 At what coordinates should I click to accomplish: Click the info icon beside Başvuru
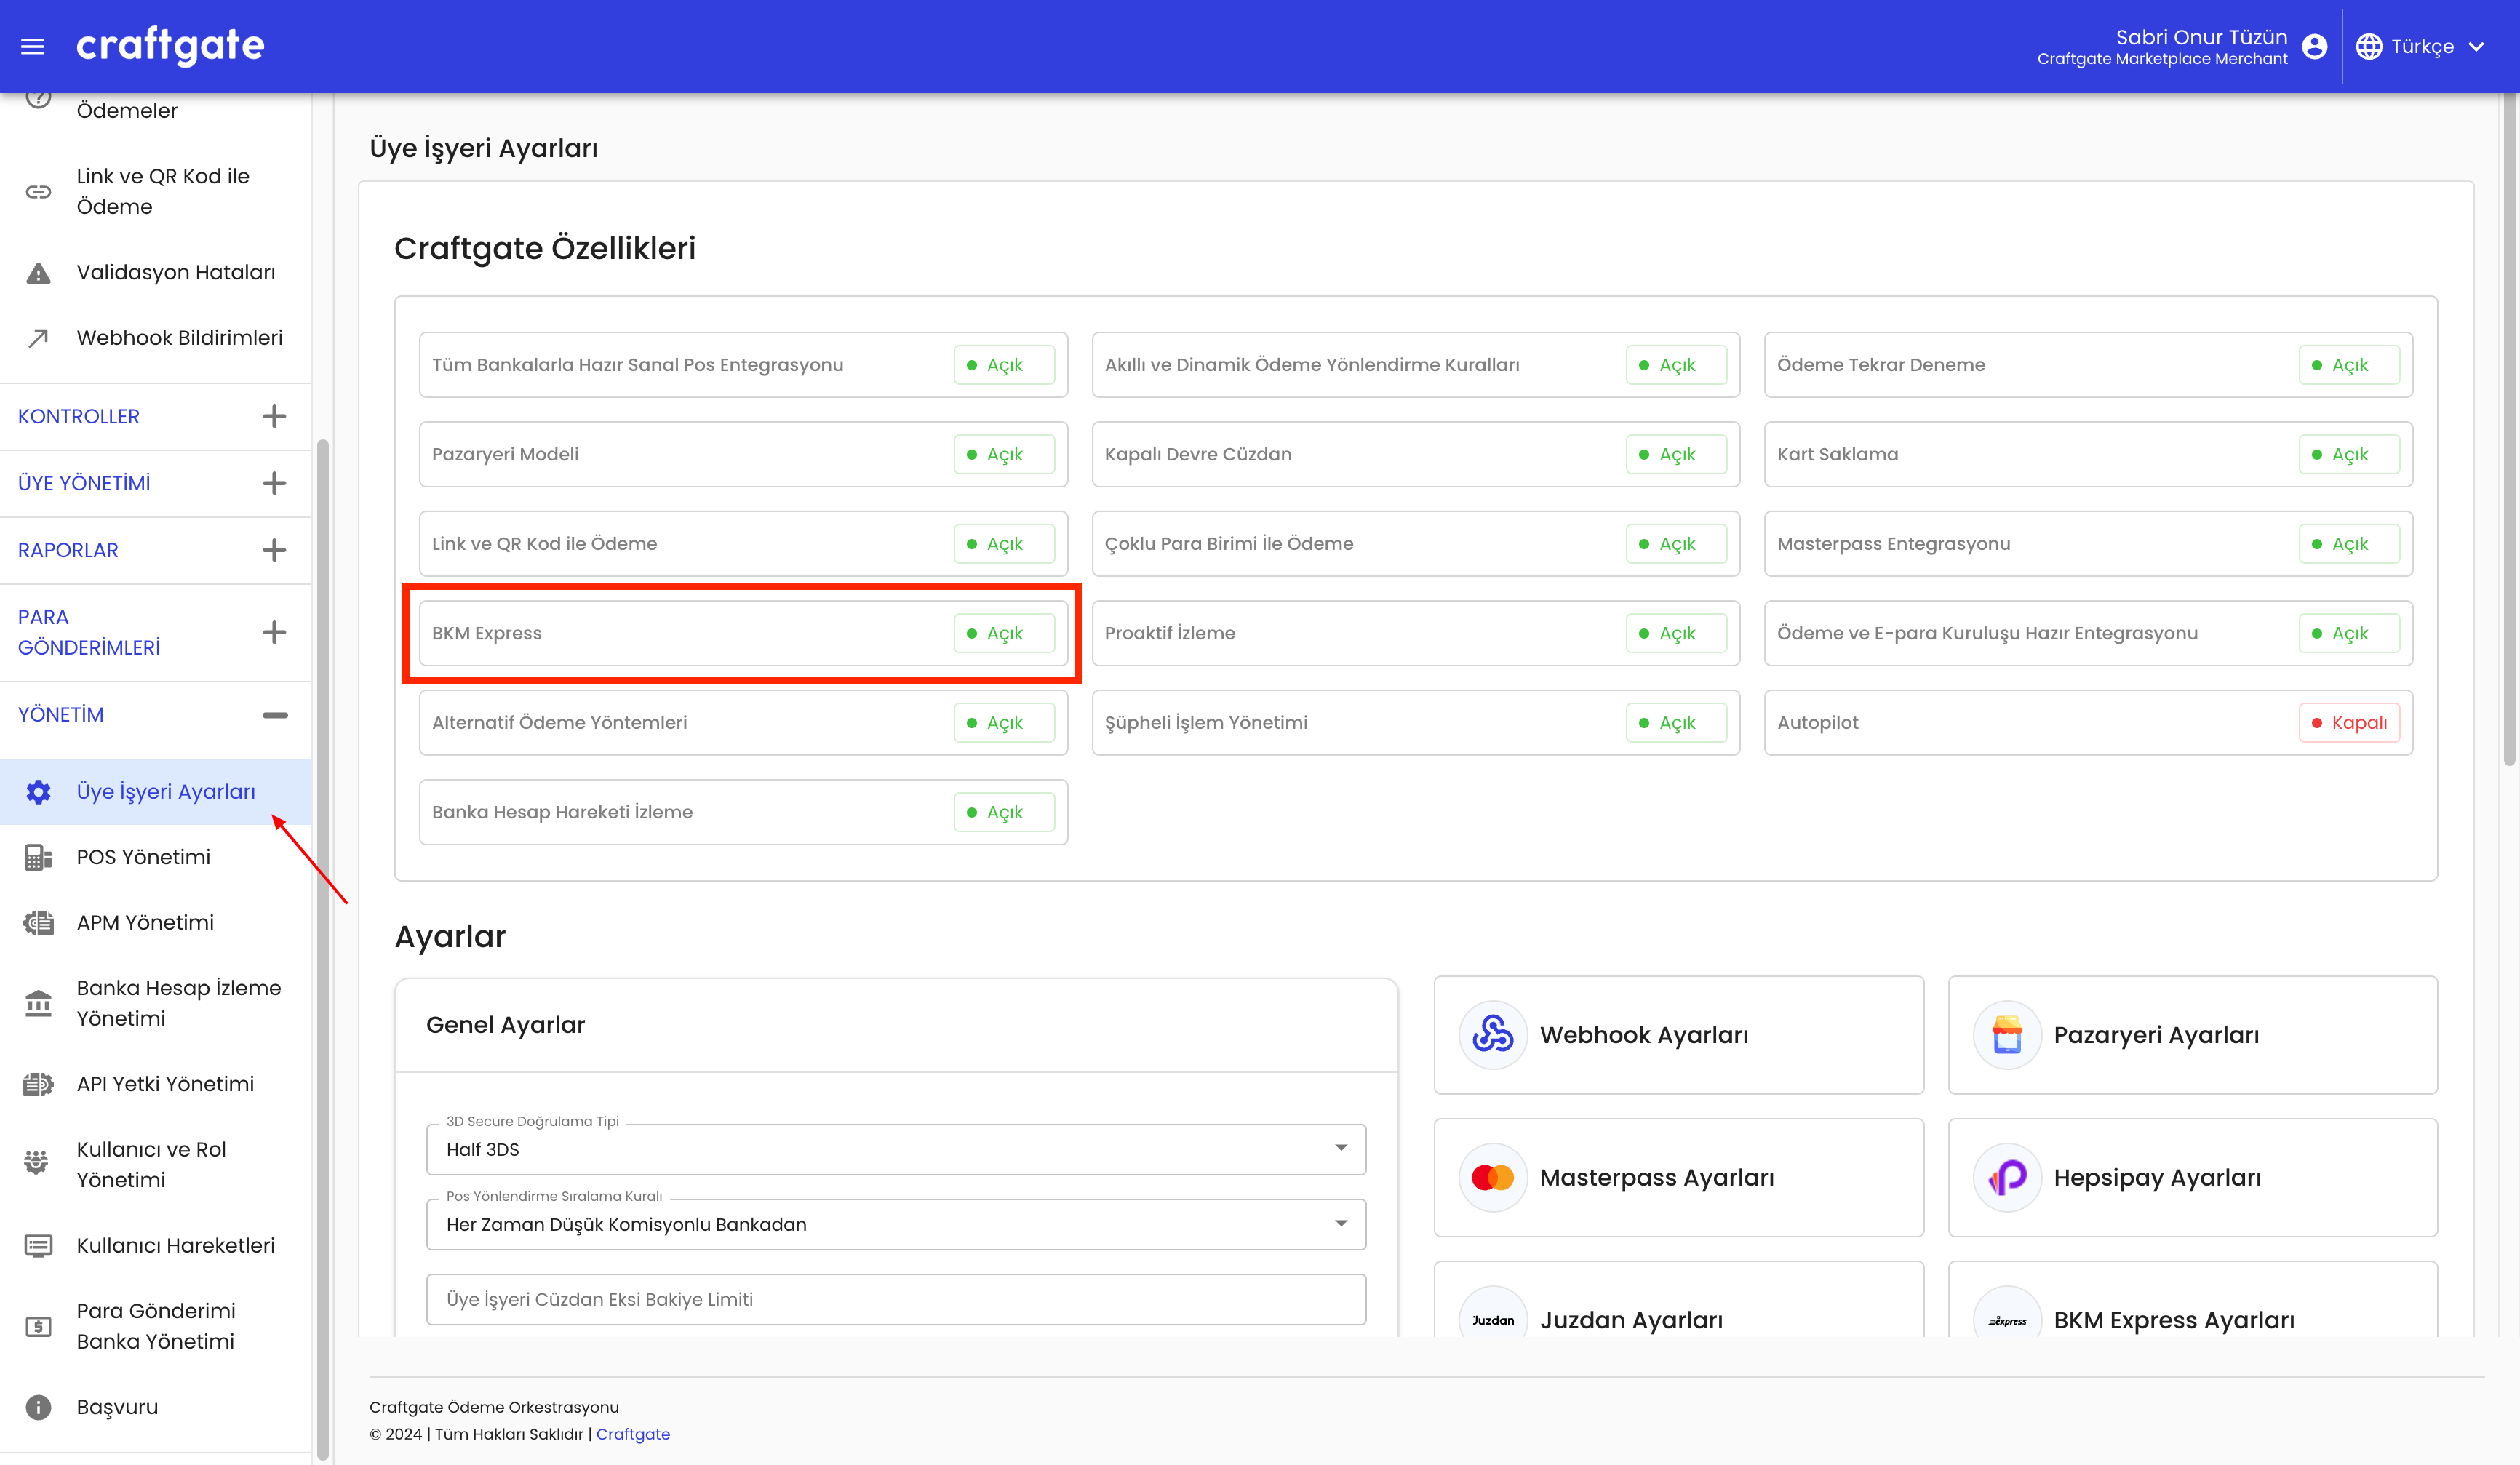coord(38,1407)
